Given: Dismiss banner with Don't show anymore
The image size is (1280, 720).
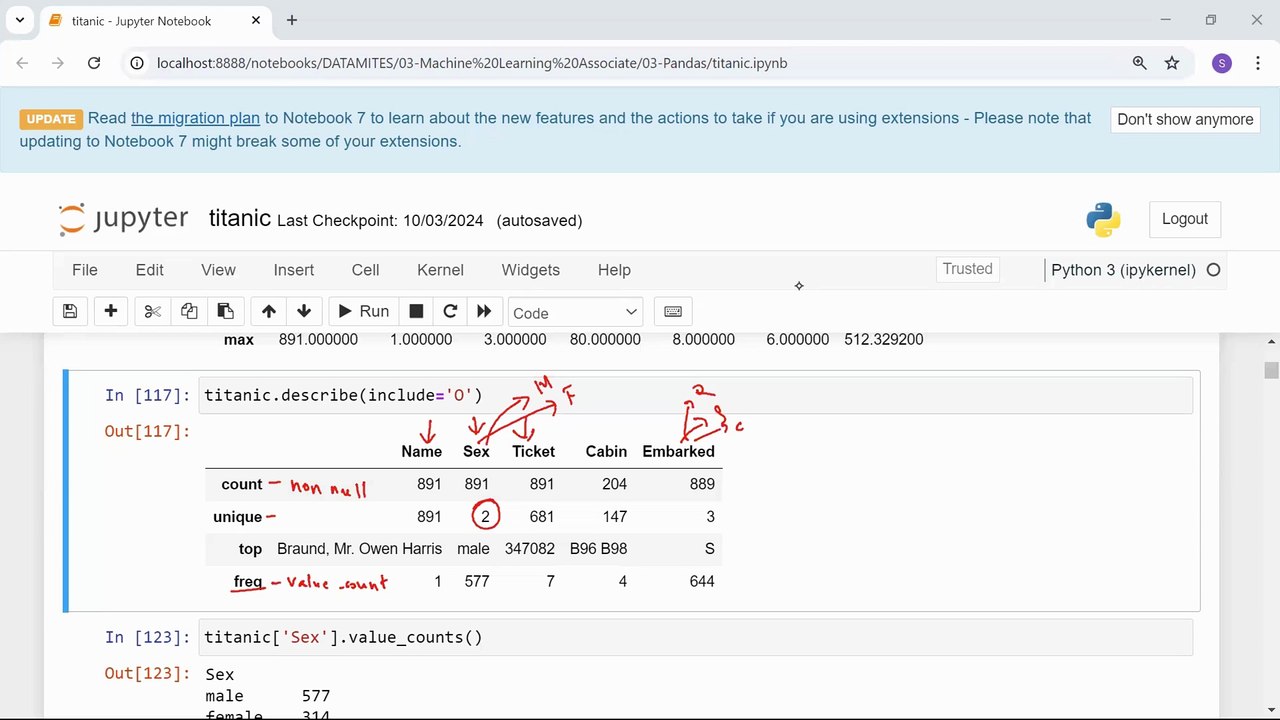Looking at the screenshot, I should click(x=1185, y=119).
